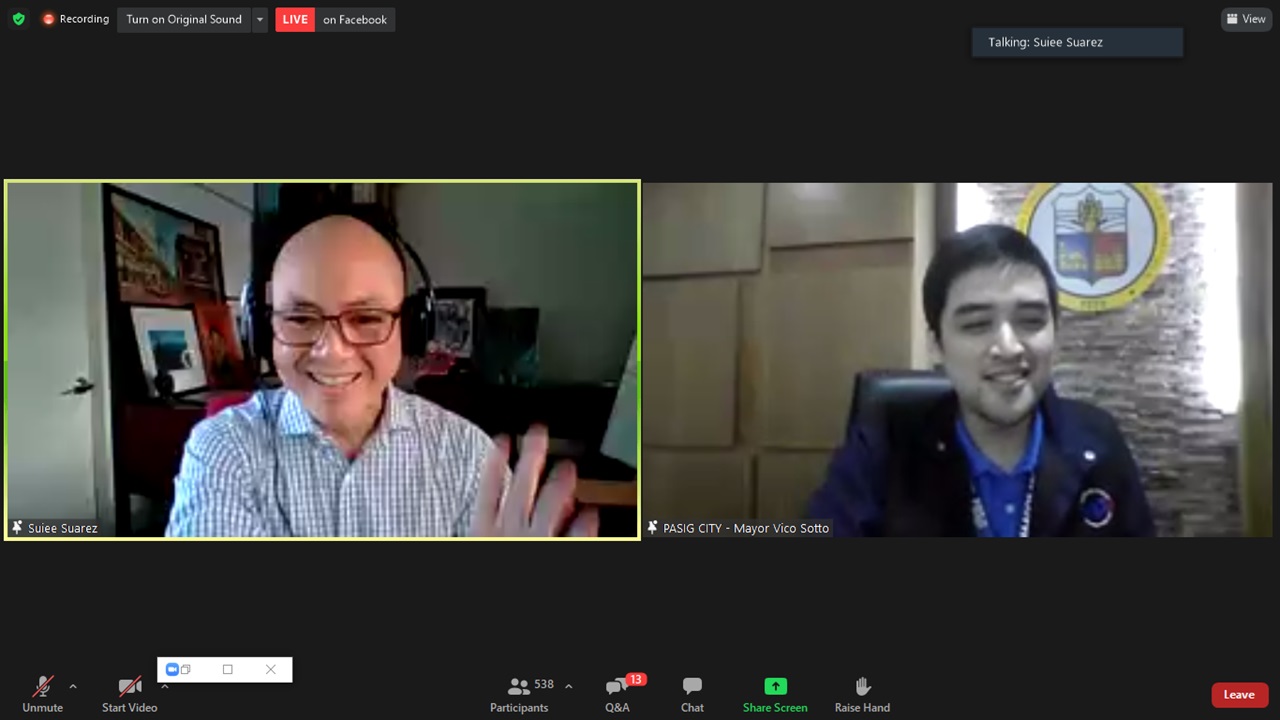Screen dimensions: 1280x720
Task: Click the red Recording indicator
Action: [76, 19]
